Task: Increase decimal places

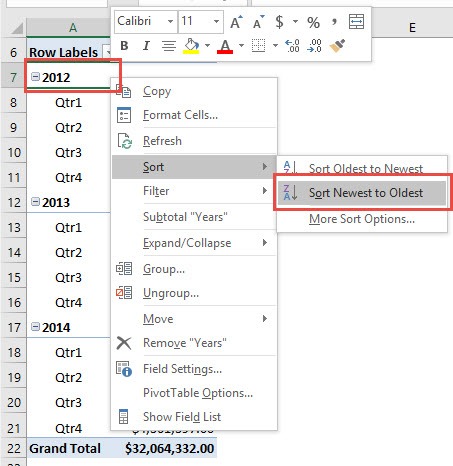Action: 292,46
